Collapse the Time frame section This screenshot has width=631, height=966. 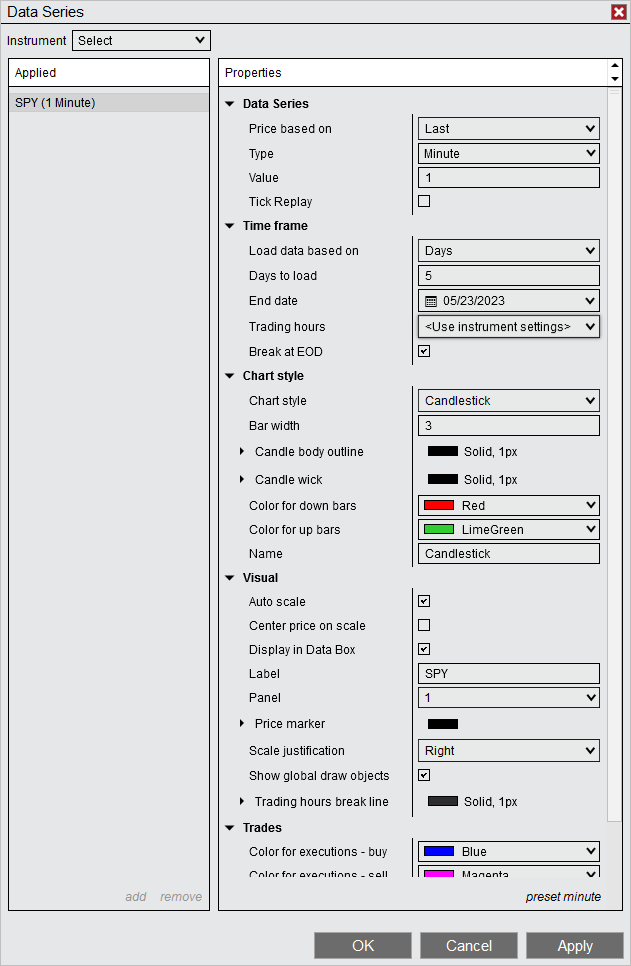pos(230,225)
